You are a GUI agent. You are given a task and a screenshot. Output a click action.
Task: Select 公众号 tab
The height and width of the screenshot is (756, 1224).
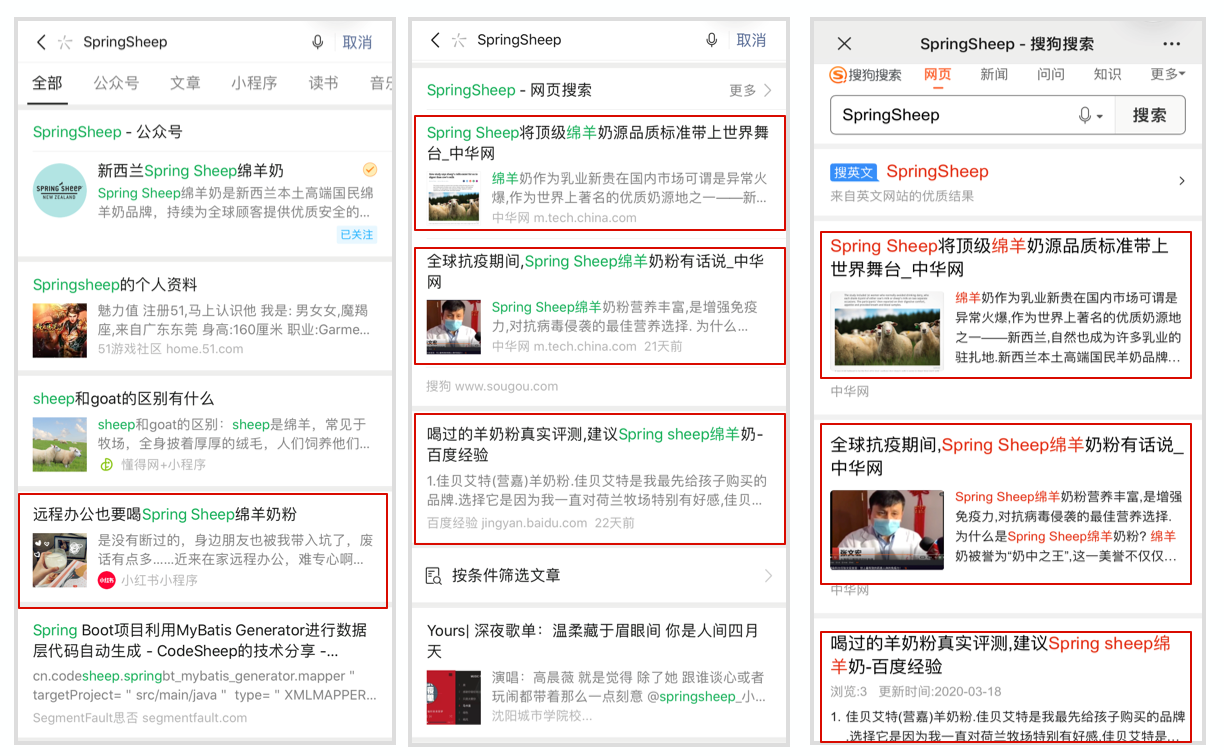116,83
